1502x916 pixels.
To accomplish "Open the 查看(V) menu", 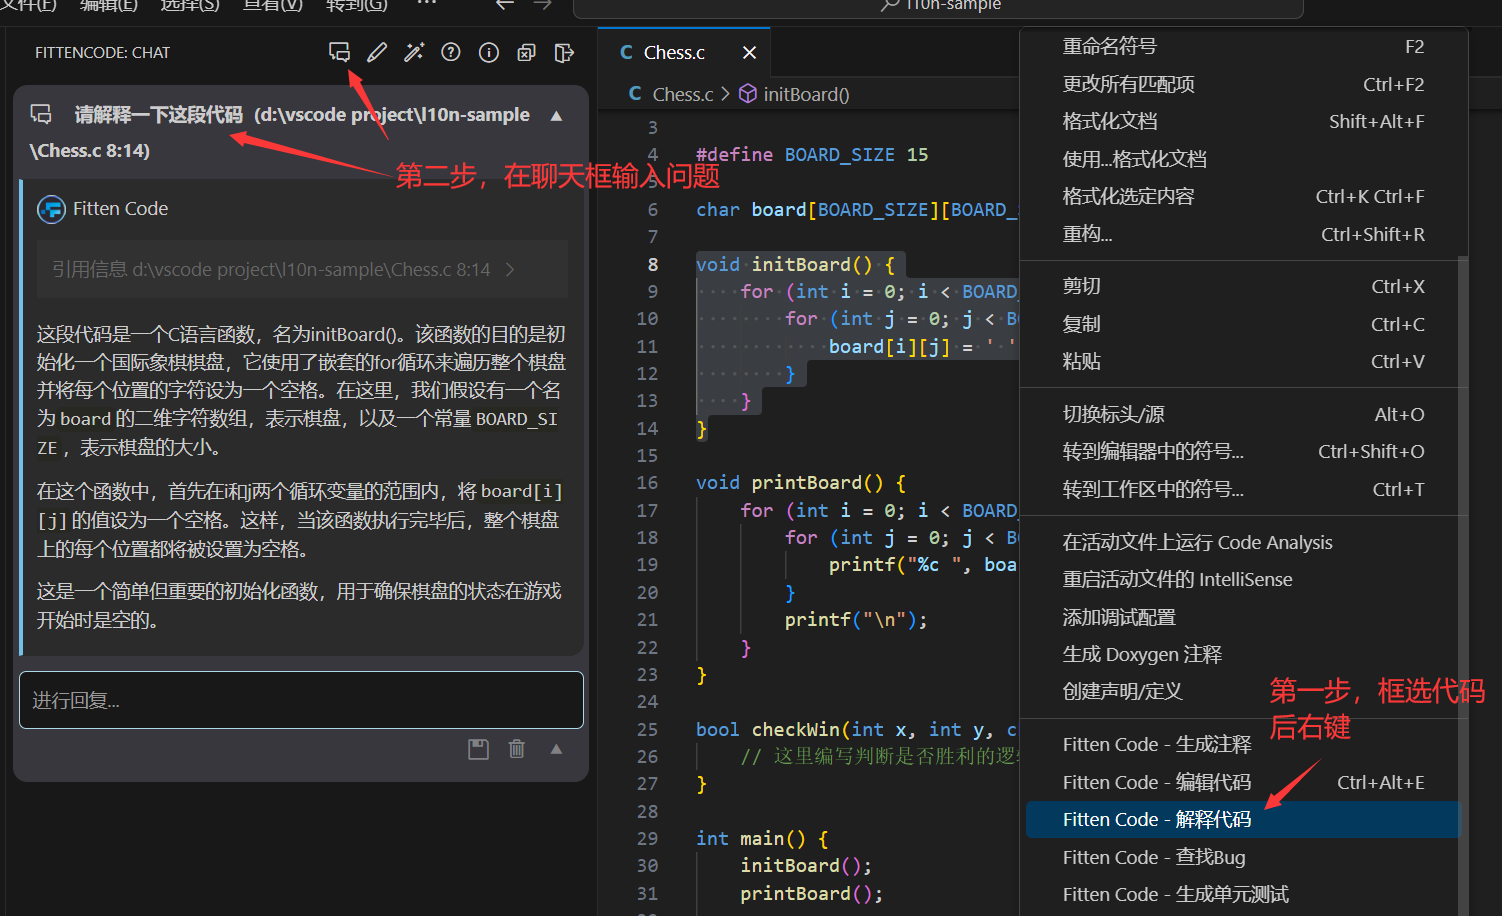I will click(273, 5).
